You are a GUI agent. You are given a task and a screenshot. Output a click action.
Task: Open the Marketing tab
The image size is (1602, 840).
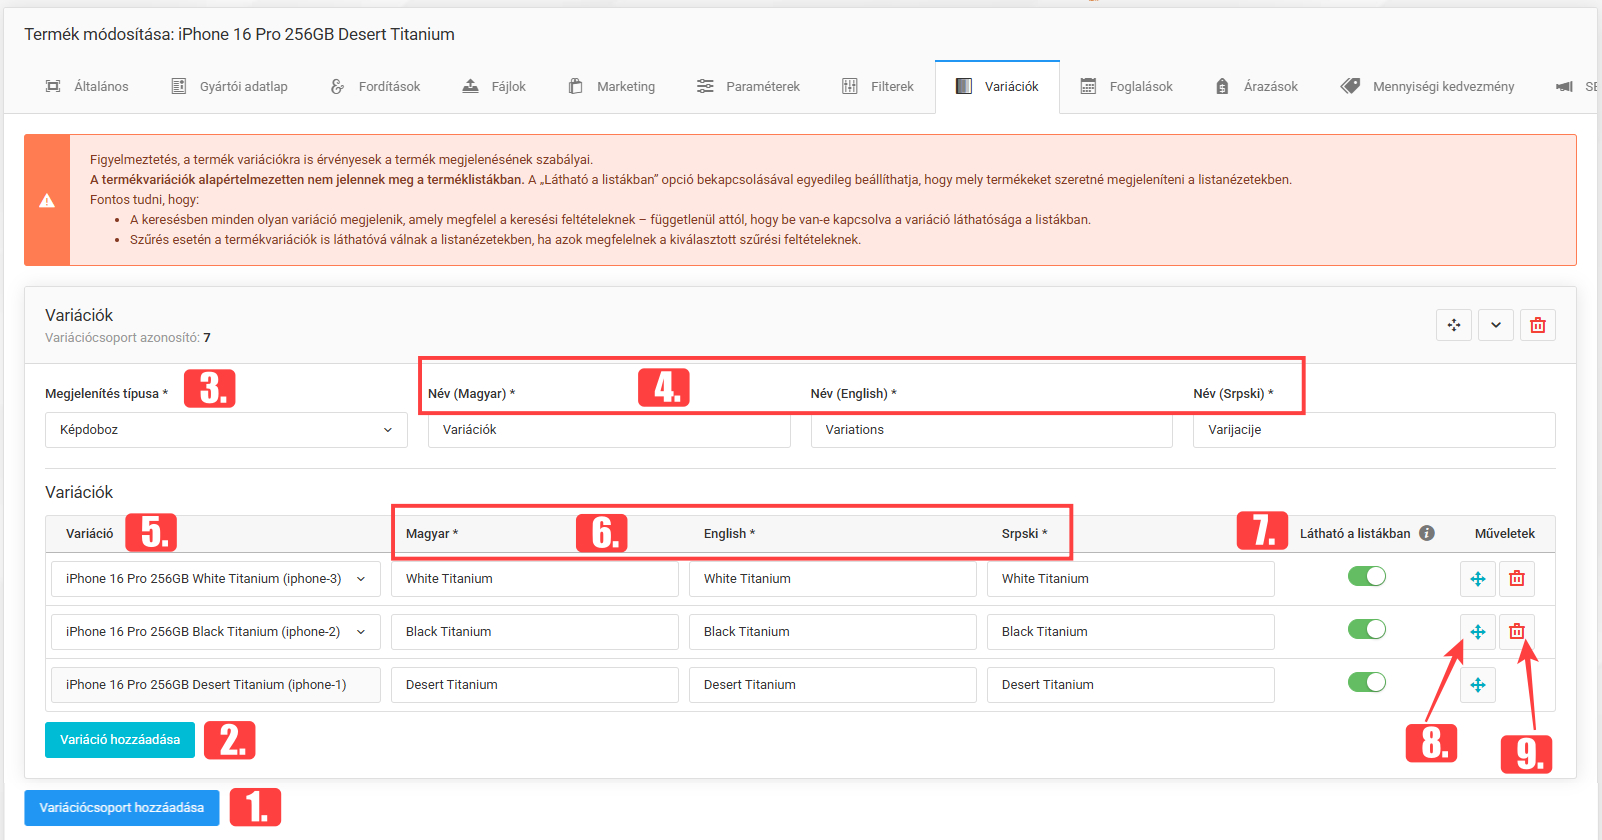click(x=612, y=87)
